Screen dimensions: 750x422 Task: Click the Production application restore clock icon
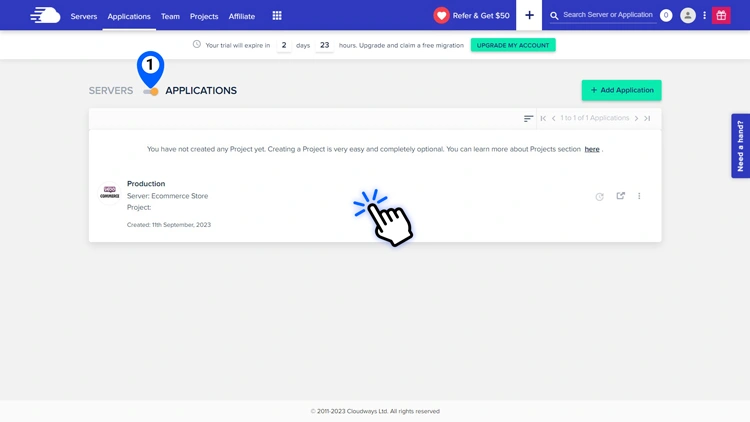[x=599, y=197]
